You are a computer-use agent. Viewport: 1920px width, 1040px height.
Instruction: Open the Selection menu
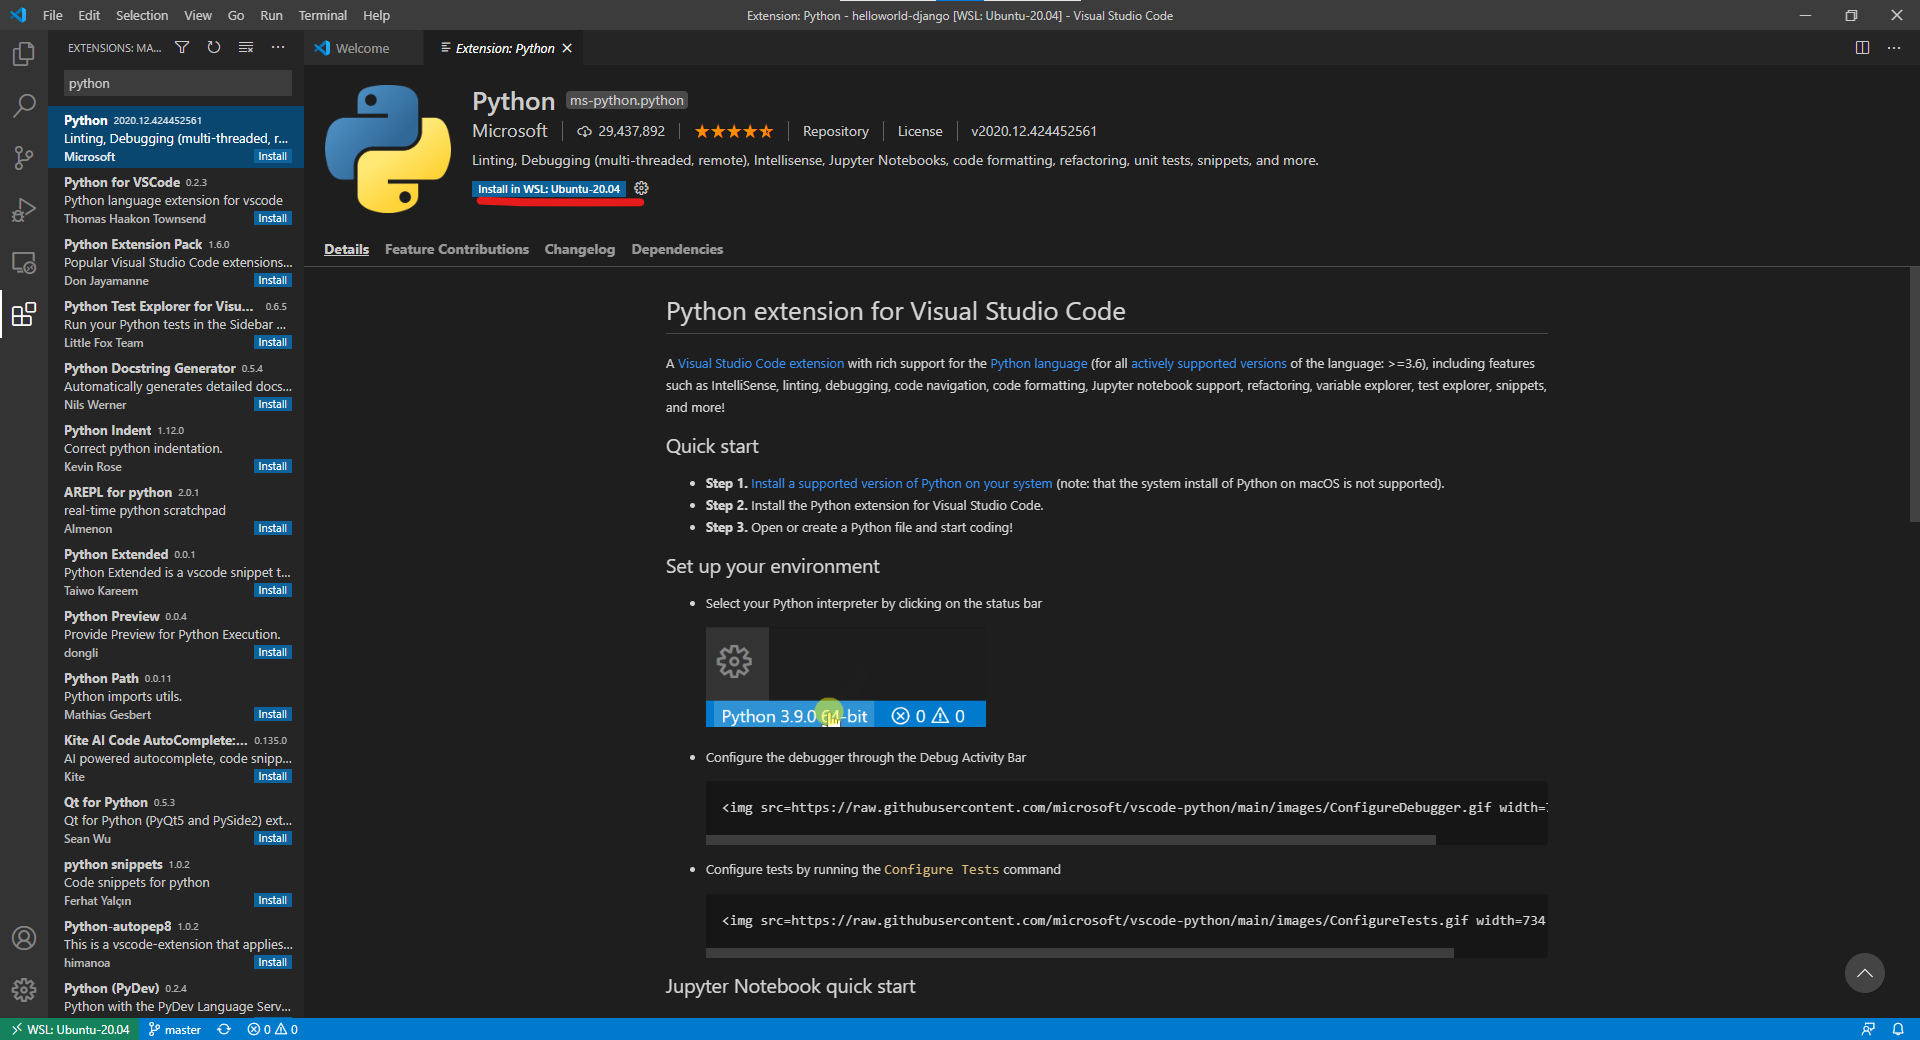pos(142,15)
